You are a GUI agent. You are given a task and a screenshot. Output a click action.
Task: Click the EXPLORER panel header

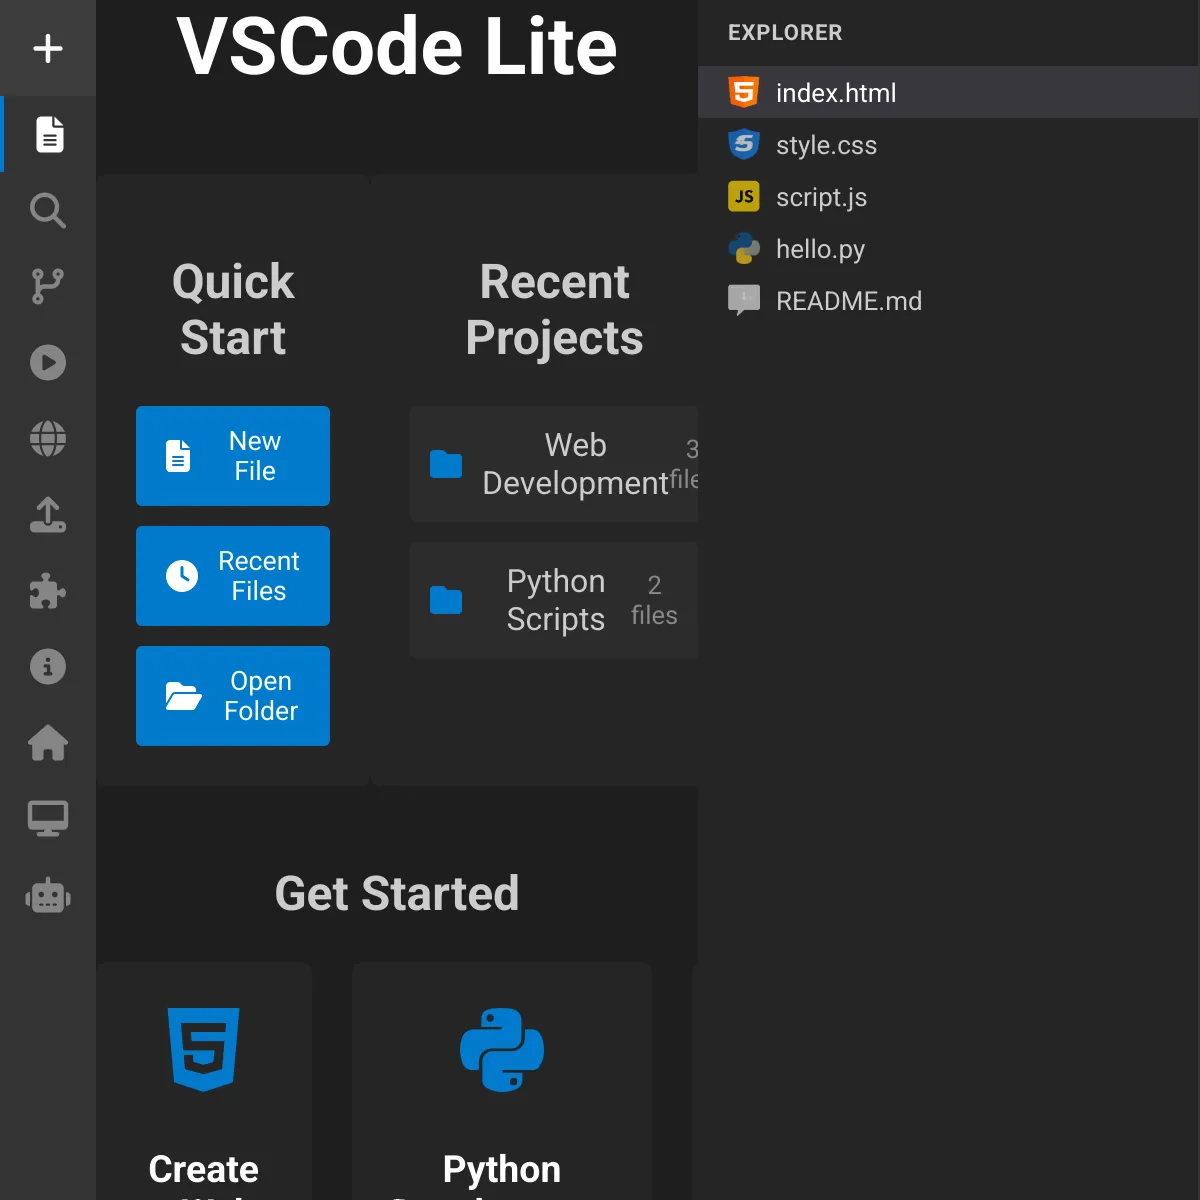click(x=785, y=33)
